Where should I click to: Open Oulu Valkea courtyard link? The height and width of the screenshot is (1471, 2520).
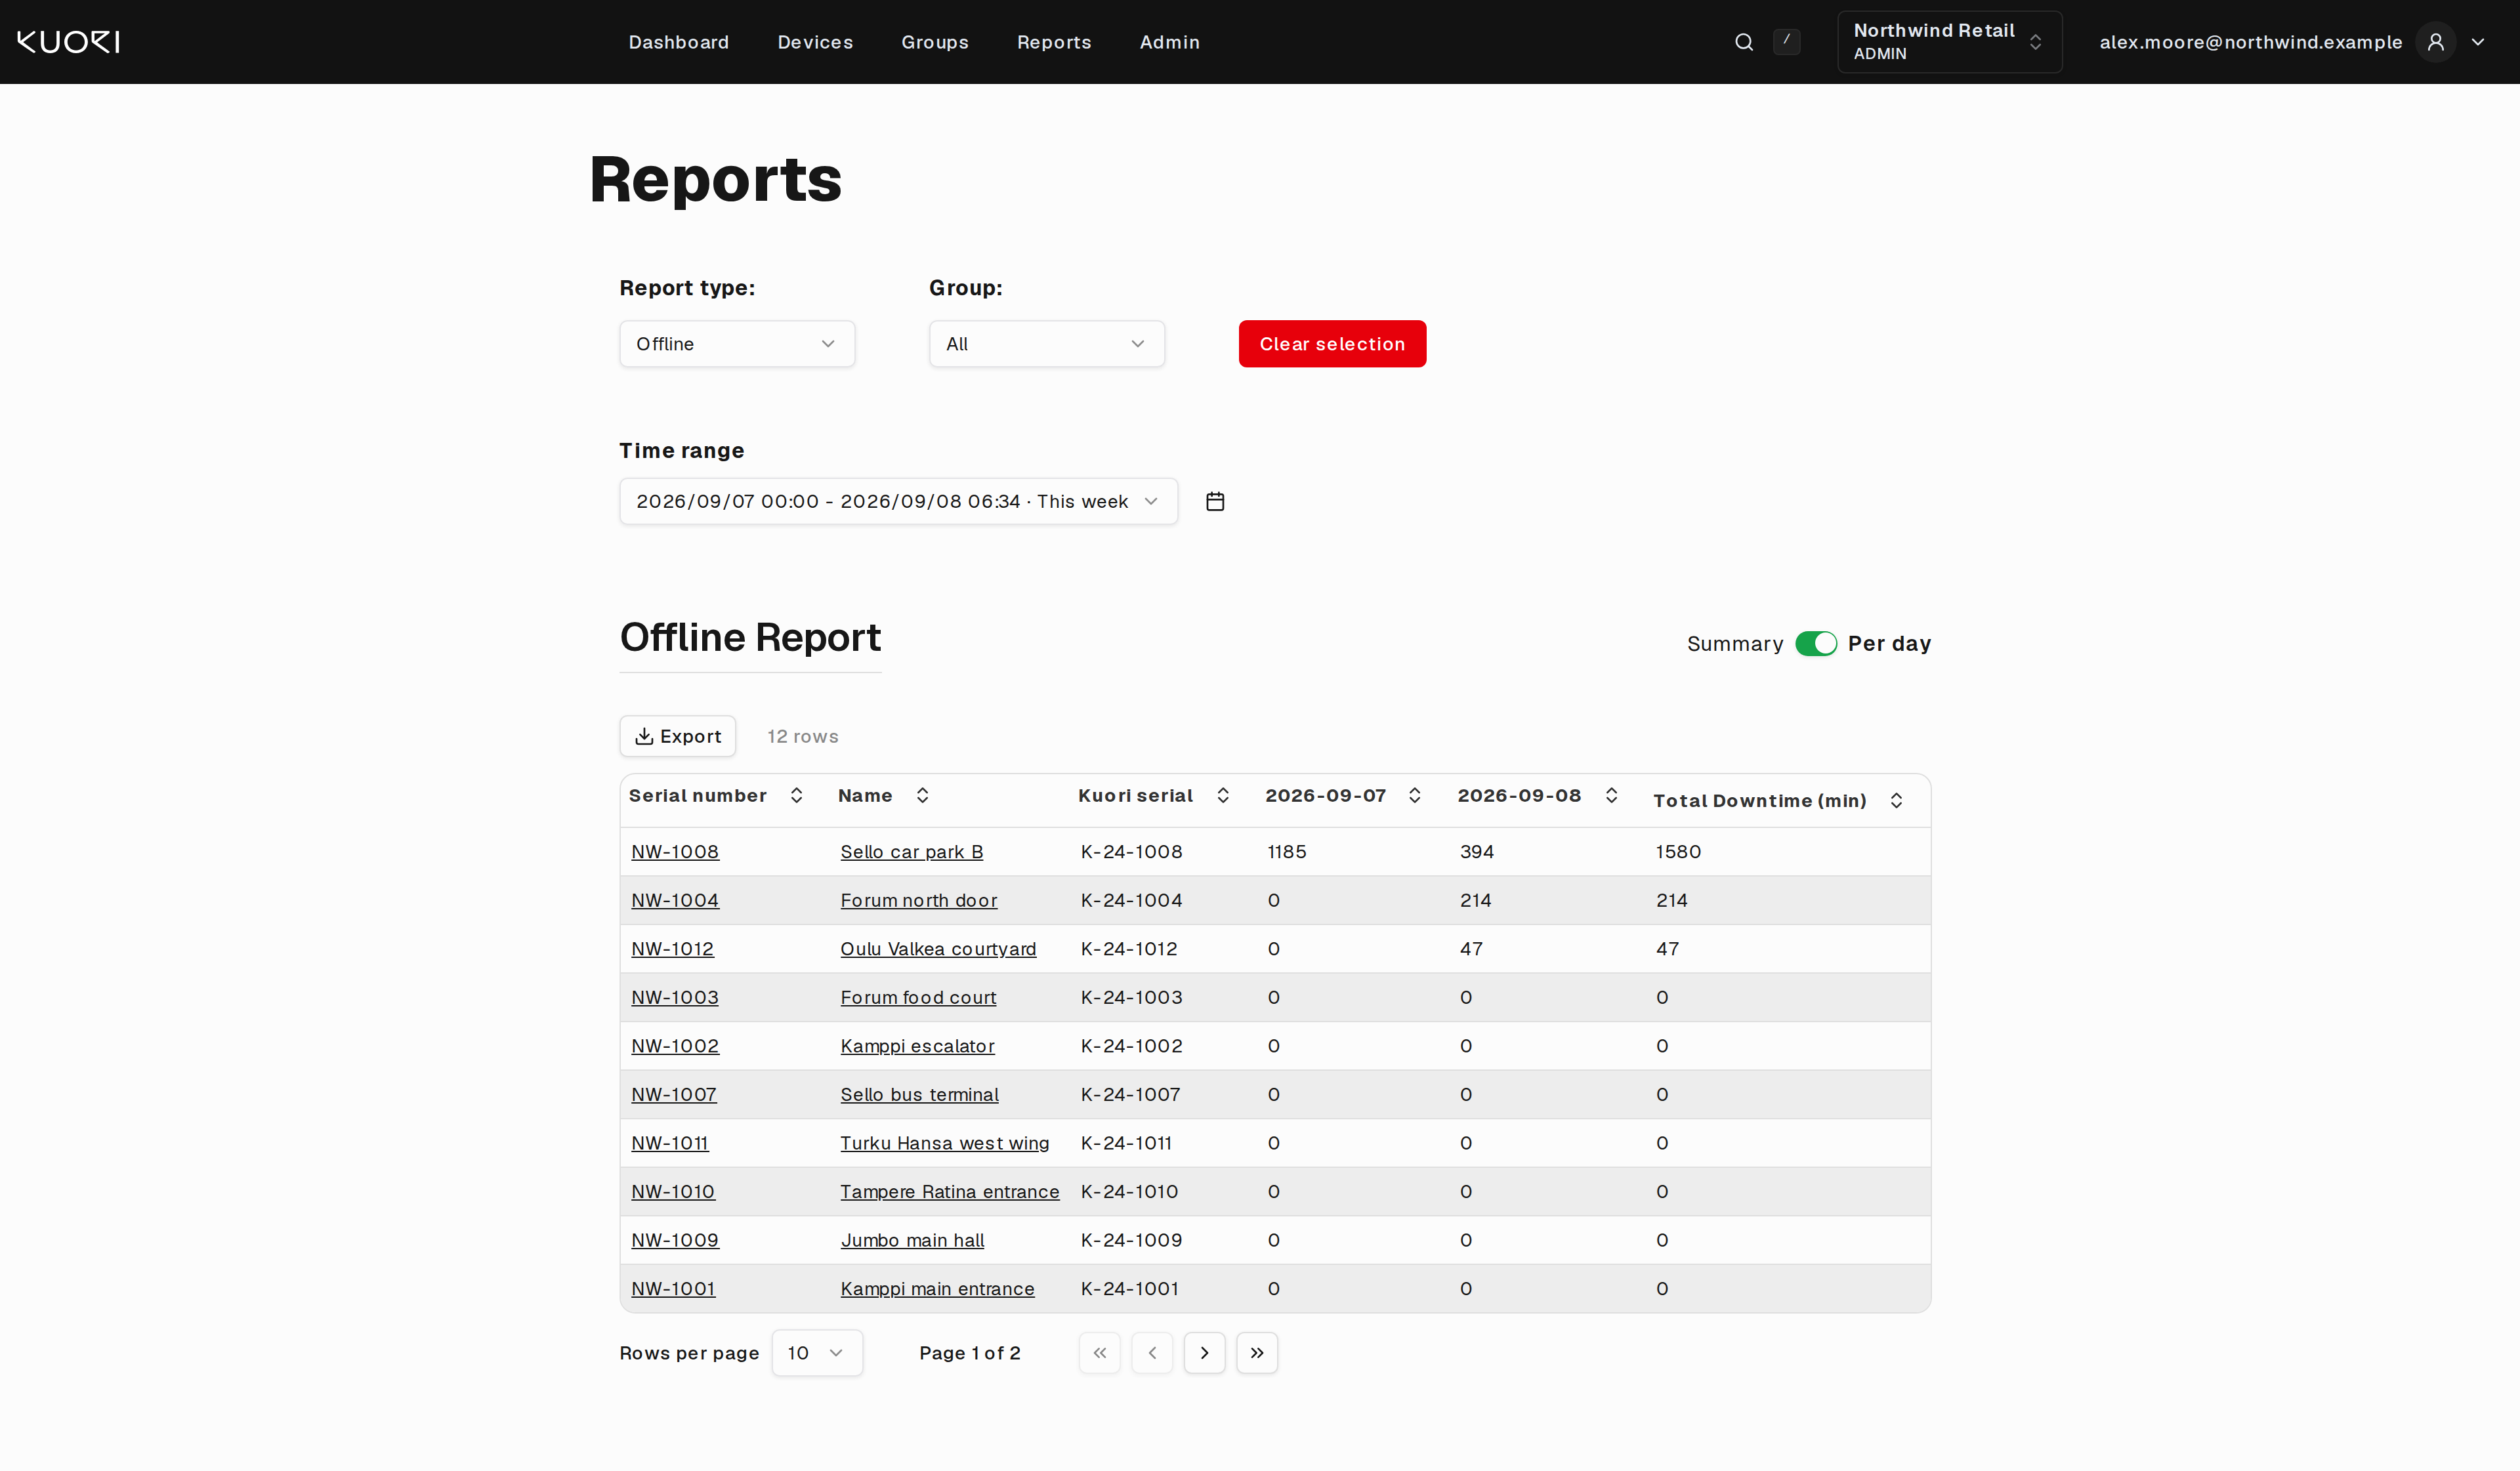pyautogui.click(x=938, y=949)
